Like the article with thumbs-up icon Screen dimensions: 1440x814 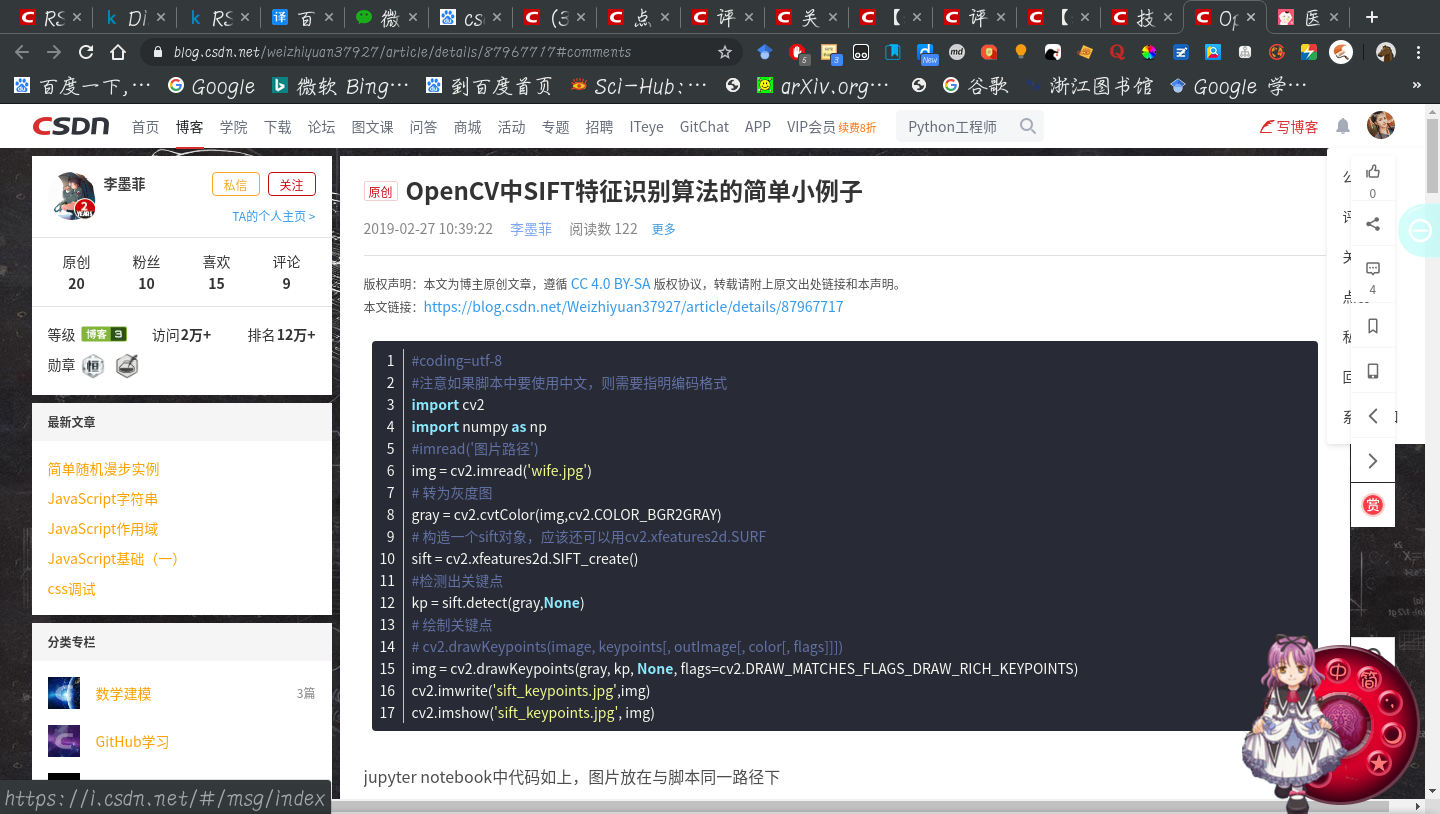tap(1373, 171)
